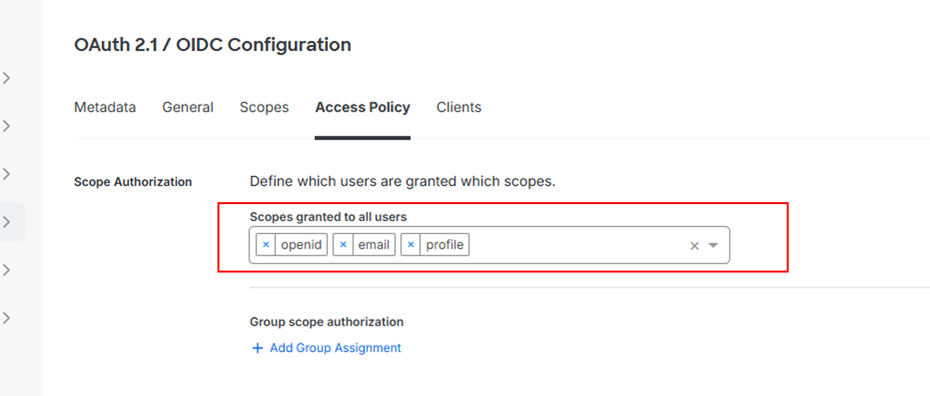Remove the email scope chip
The height and width of the screenshot is (396, 930).
(343, 245)
